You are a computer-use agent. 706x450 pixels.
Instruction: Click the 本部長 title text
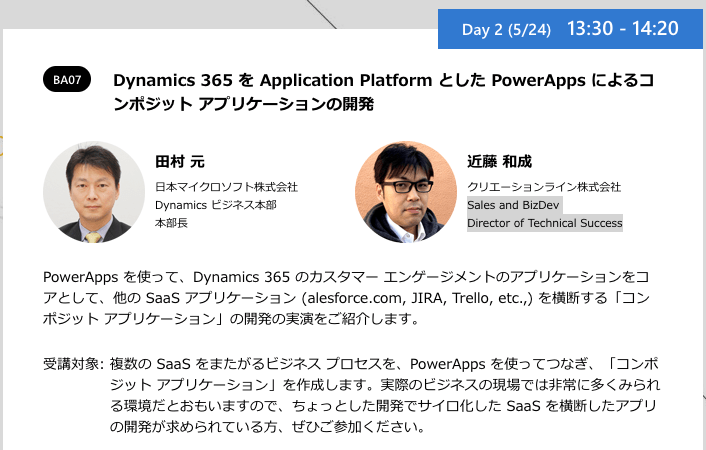pyautogui.click(x=171, y=223)
